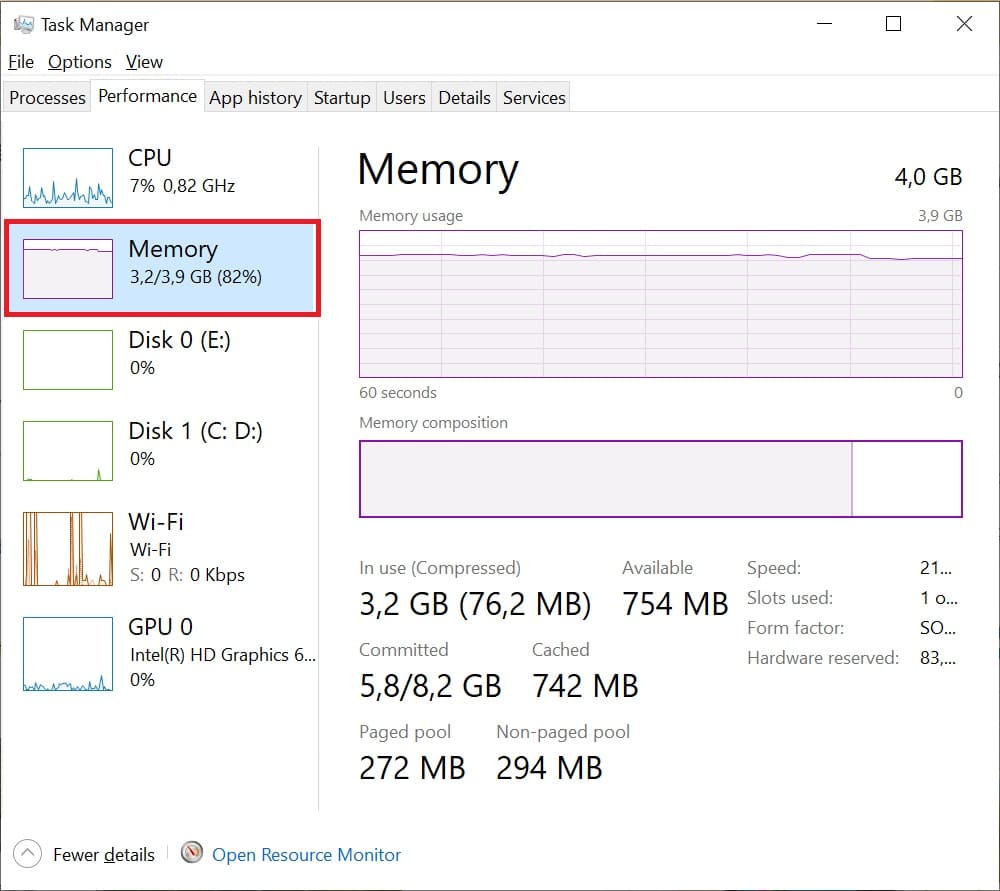Switch to the Performance tab
1000x891 pixels.
147,96
